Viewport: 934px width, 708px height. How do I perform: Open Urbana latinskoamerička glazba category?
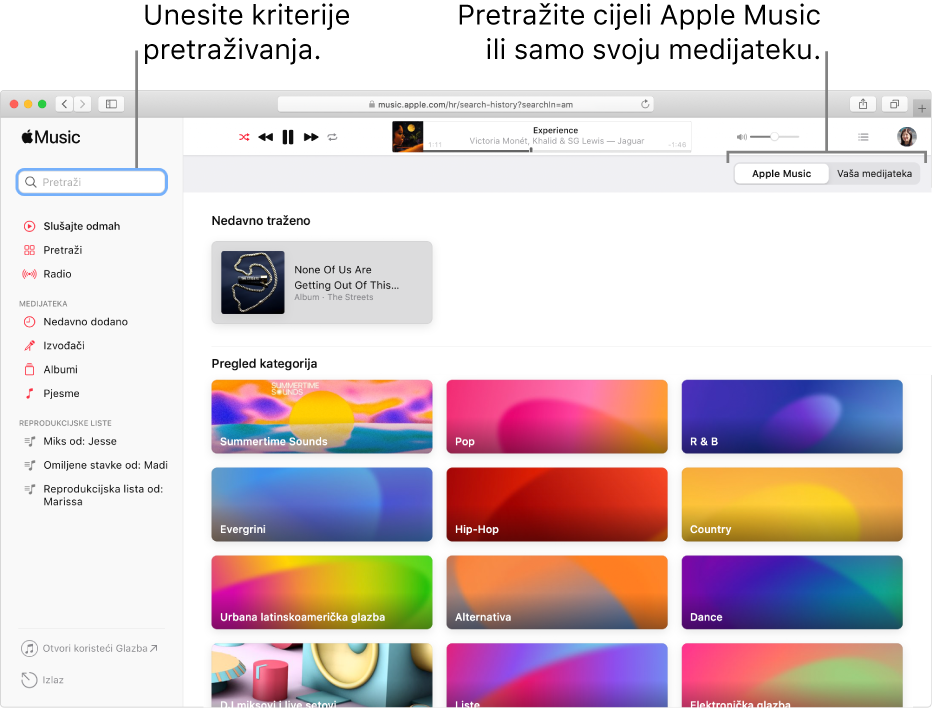322,592
